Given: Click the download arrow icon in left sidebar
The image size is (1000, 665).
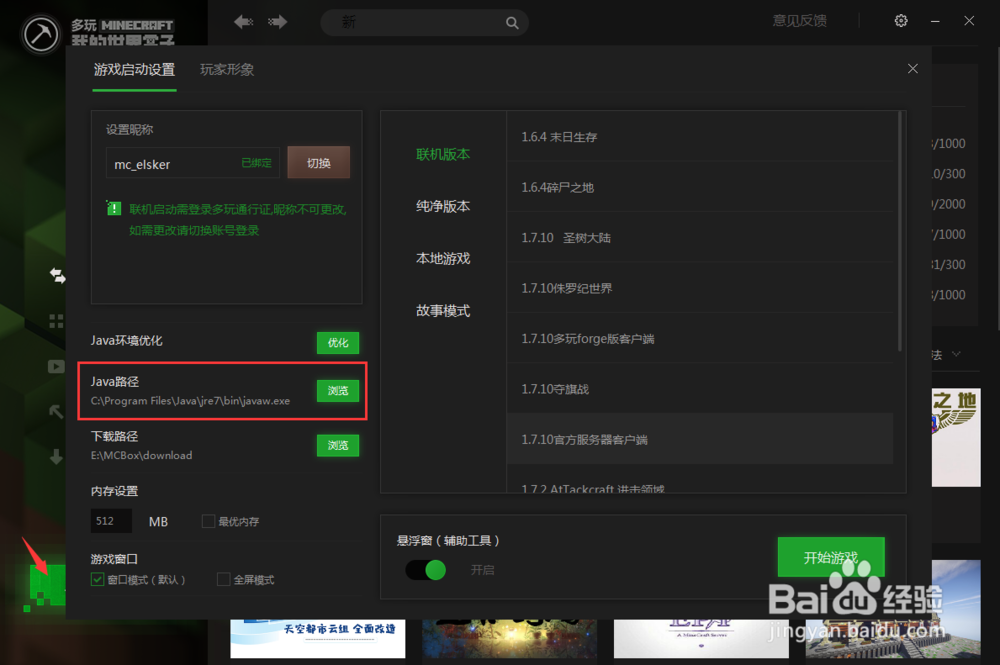Looking at the screenshot, I should click(56, 458).
